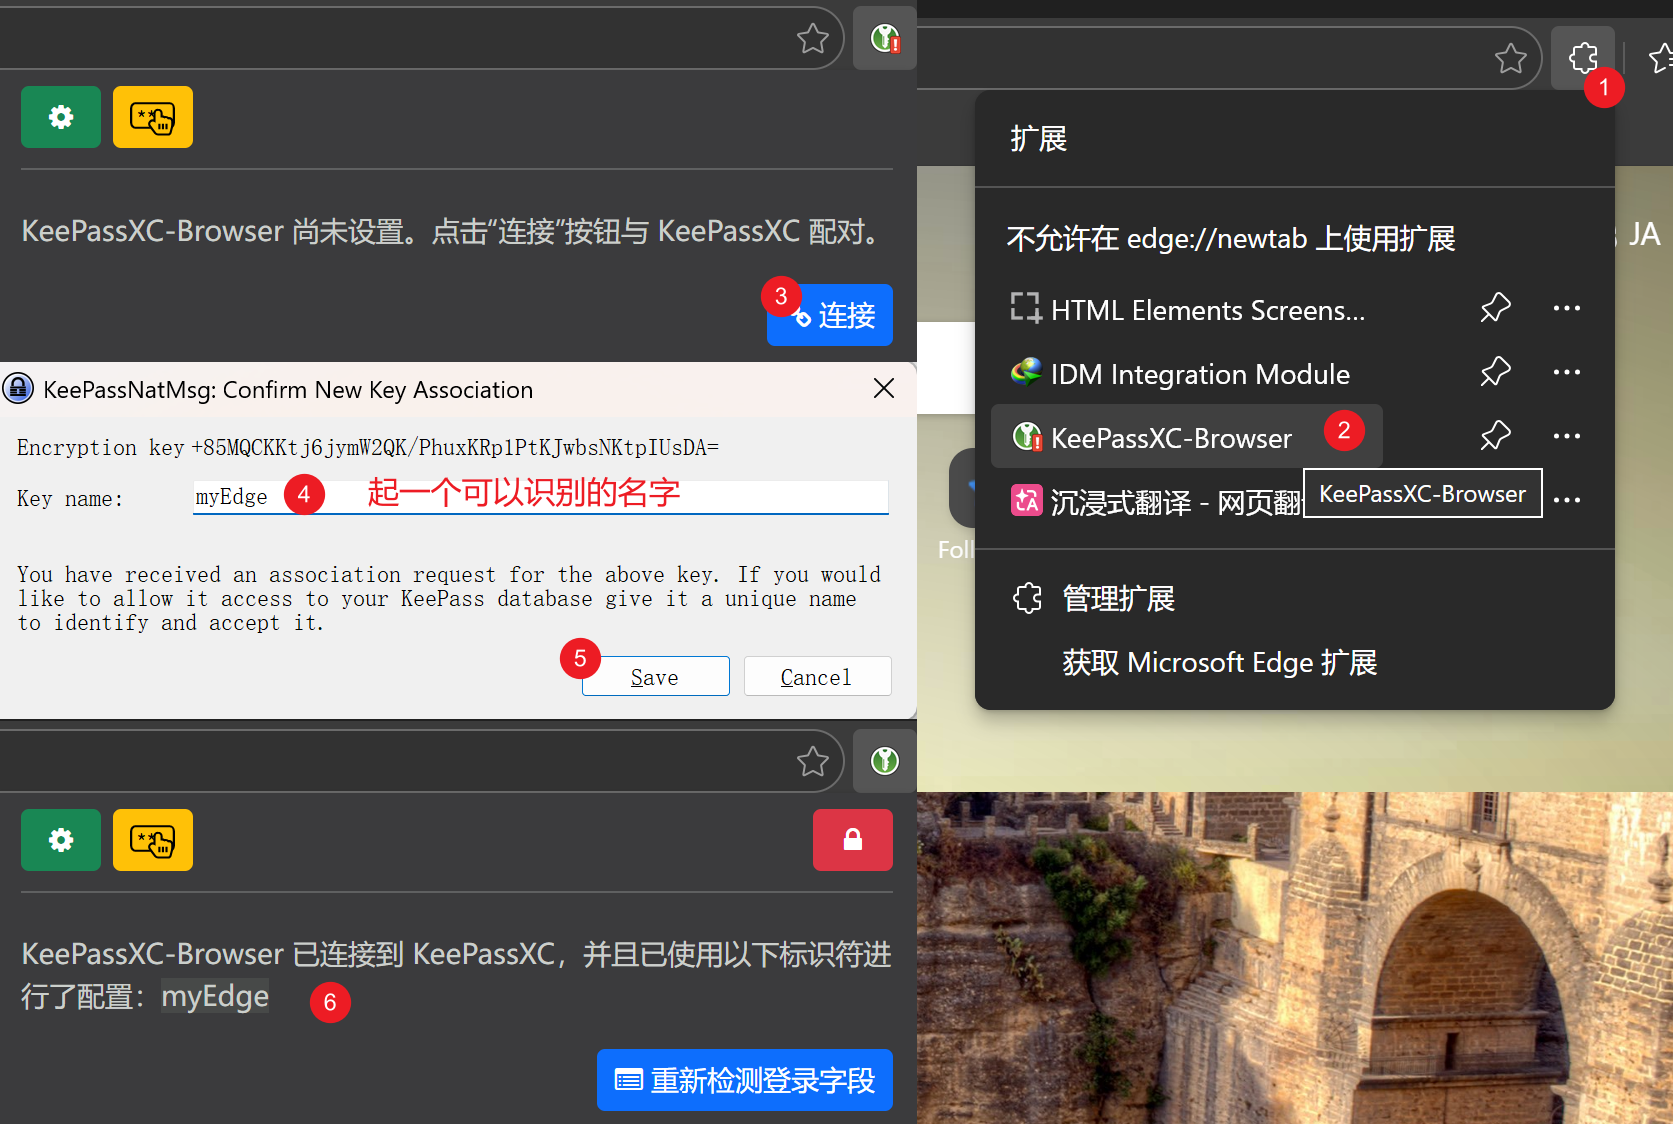Open settings gear in upper KeePassXC popup

[61, 117]
